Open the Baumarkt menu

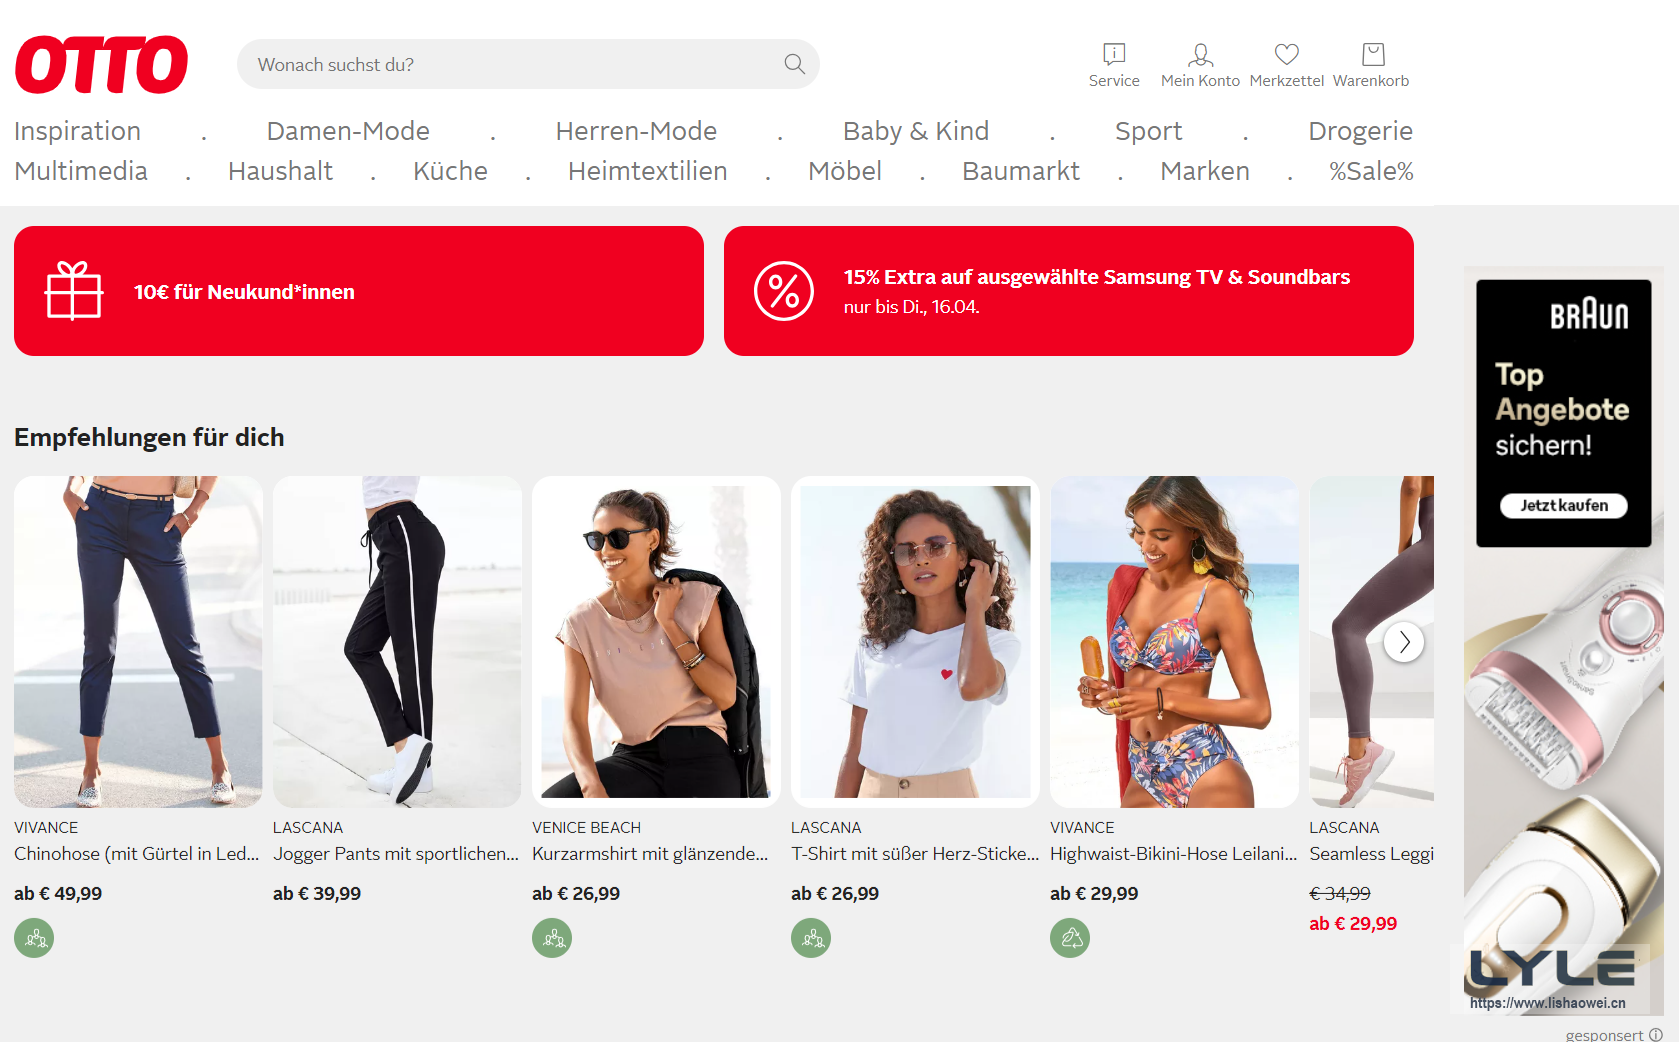pos(1021,171)
